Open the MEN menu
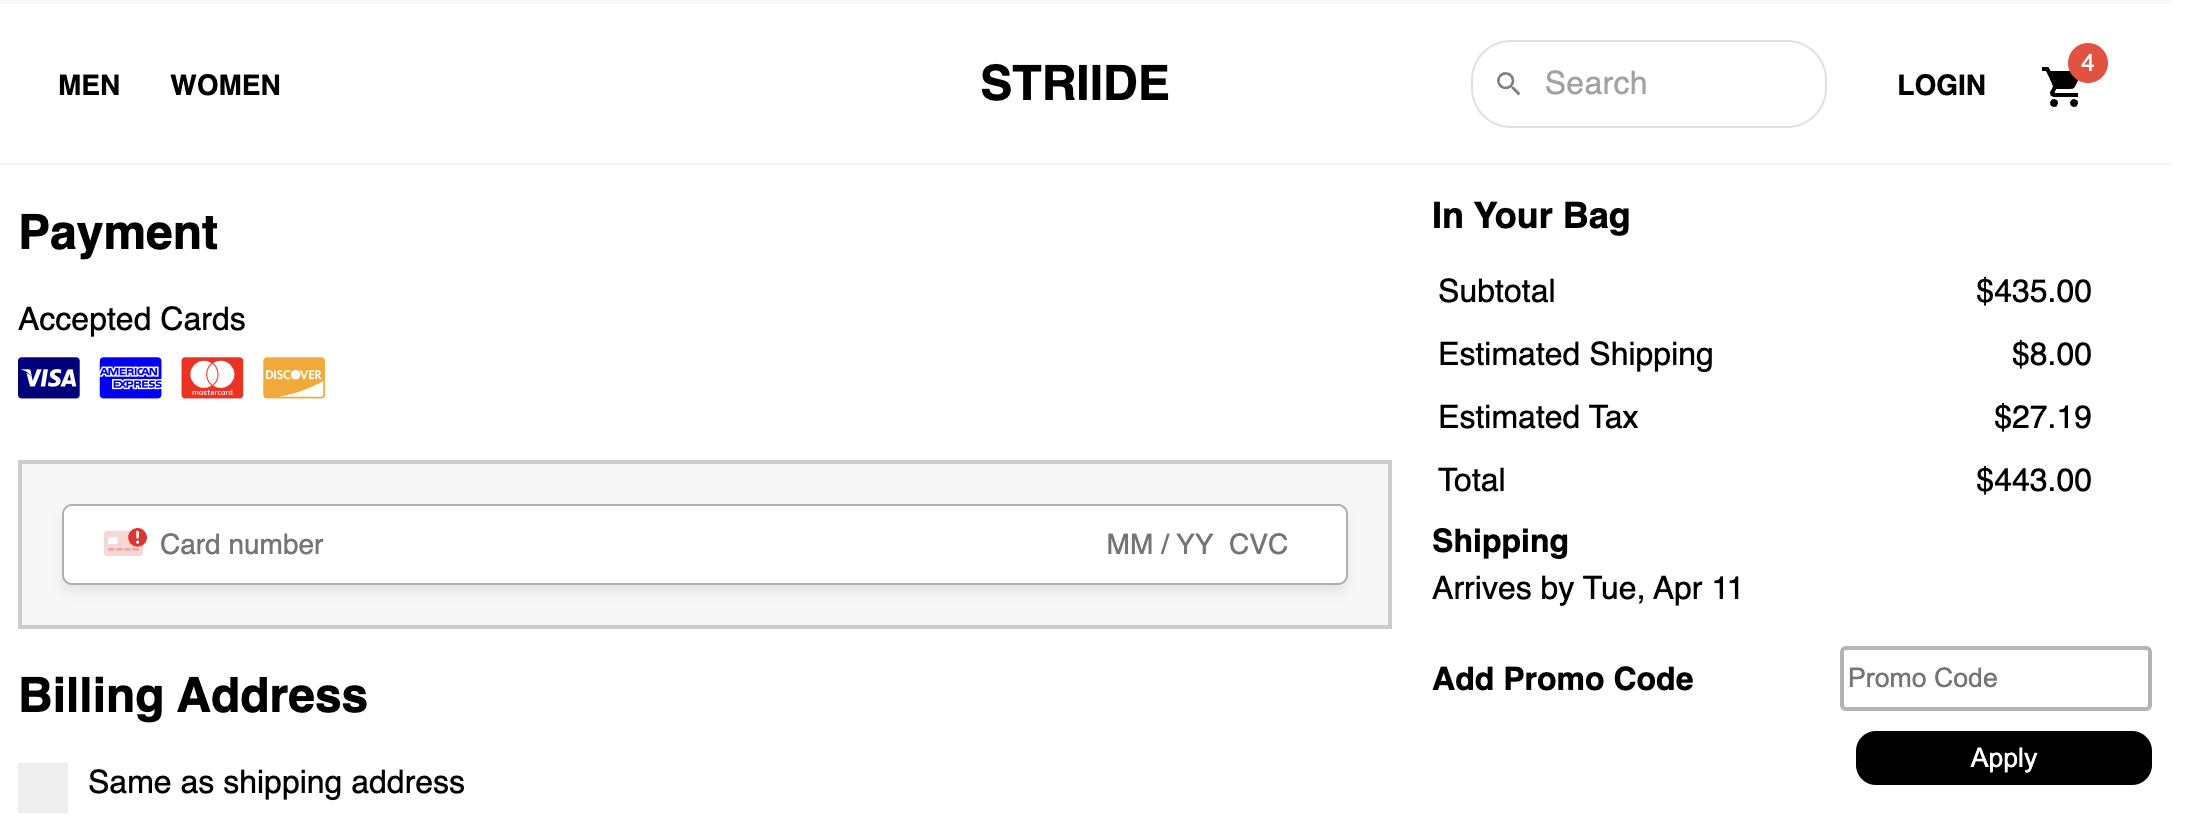This screenshot has height=816, width=2190. coord(89,85)
